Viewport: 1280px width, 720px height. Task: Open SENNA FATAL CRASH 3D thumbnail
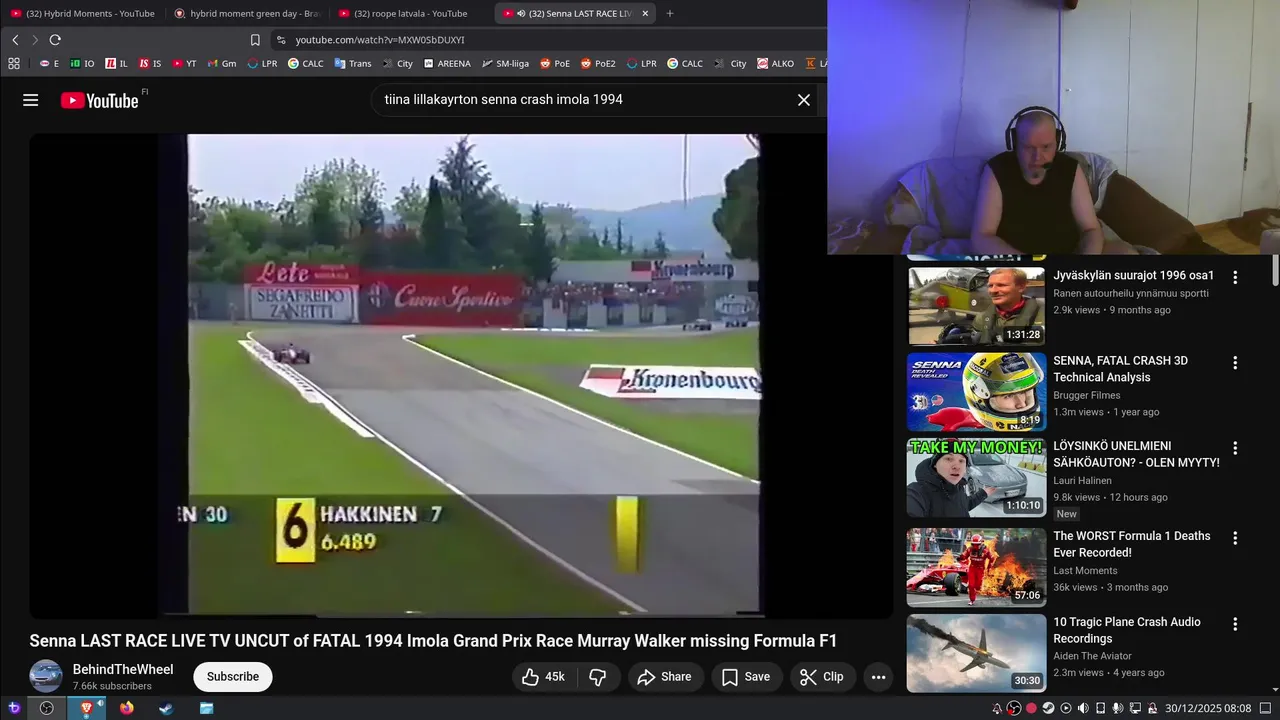[x=976, y=392]
